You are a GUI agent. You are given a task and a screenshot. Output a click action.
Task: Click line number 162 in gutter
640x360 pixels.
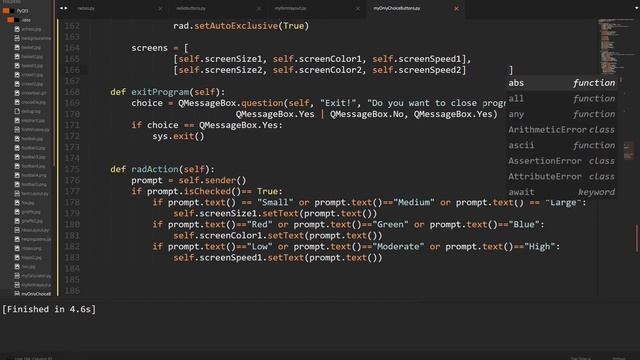pos(72,26)
